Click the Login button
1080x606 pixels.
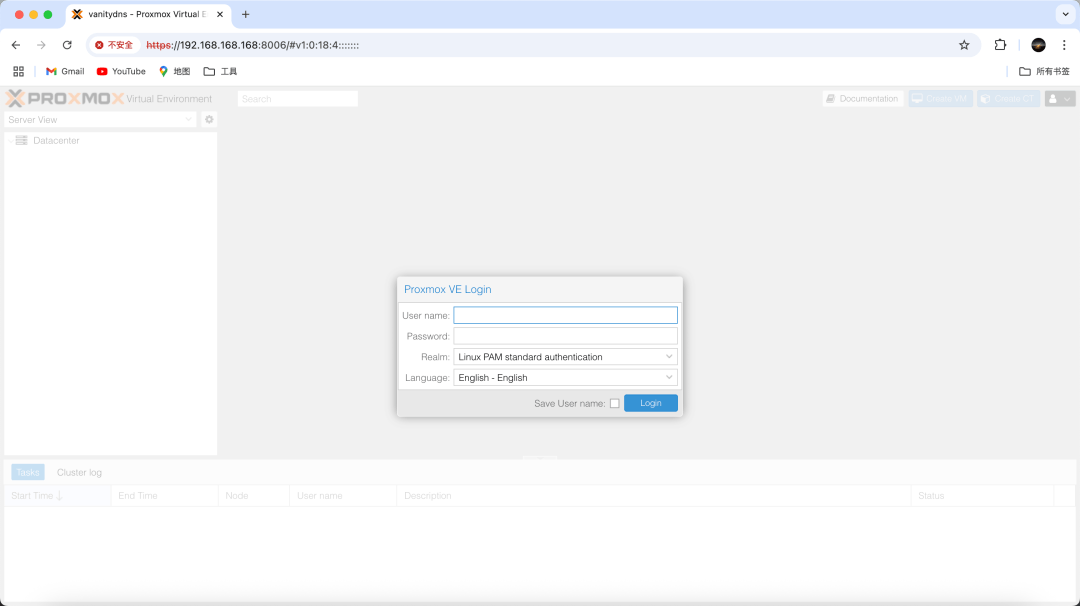[x=651, y=403]
